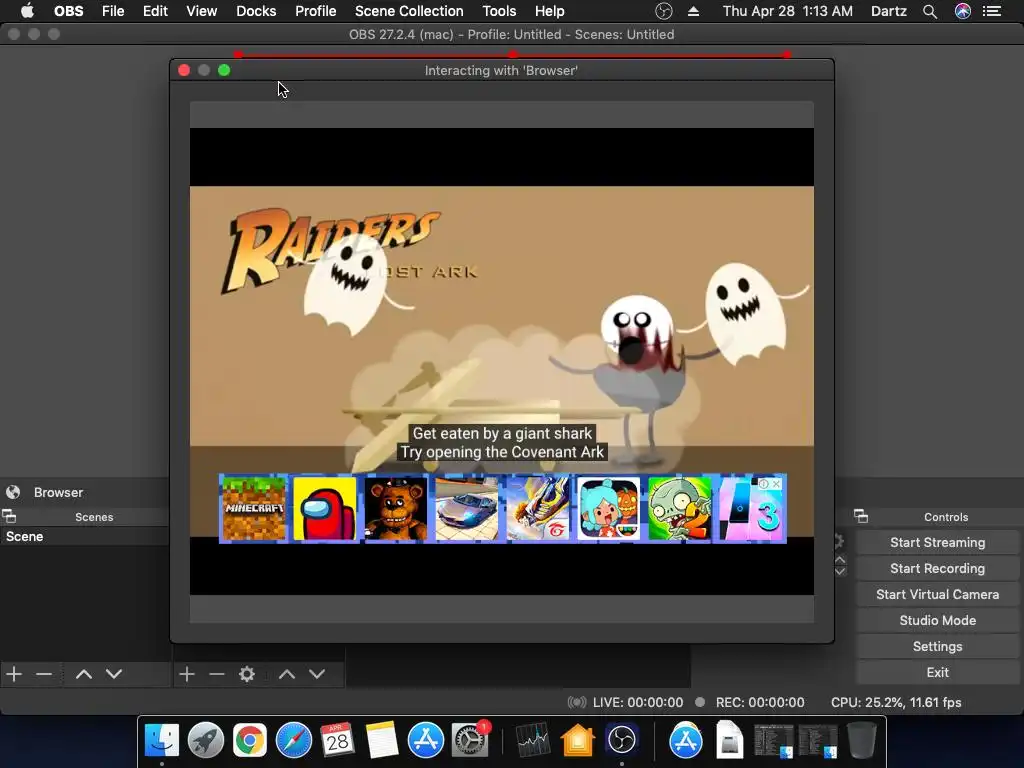Move source down with Sources down arrow
Image resolution: width=1024 pixels, height=768 pixels.
click(x=317, y=674)
